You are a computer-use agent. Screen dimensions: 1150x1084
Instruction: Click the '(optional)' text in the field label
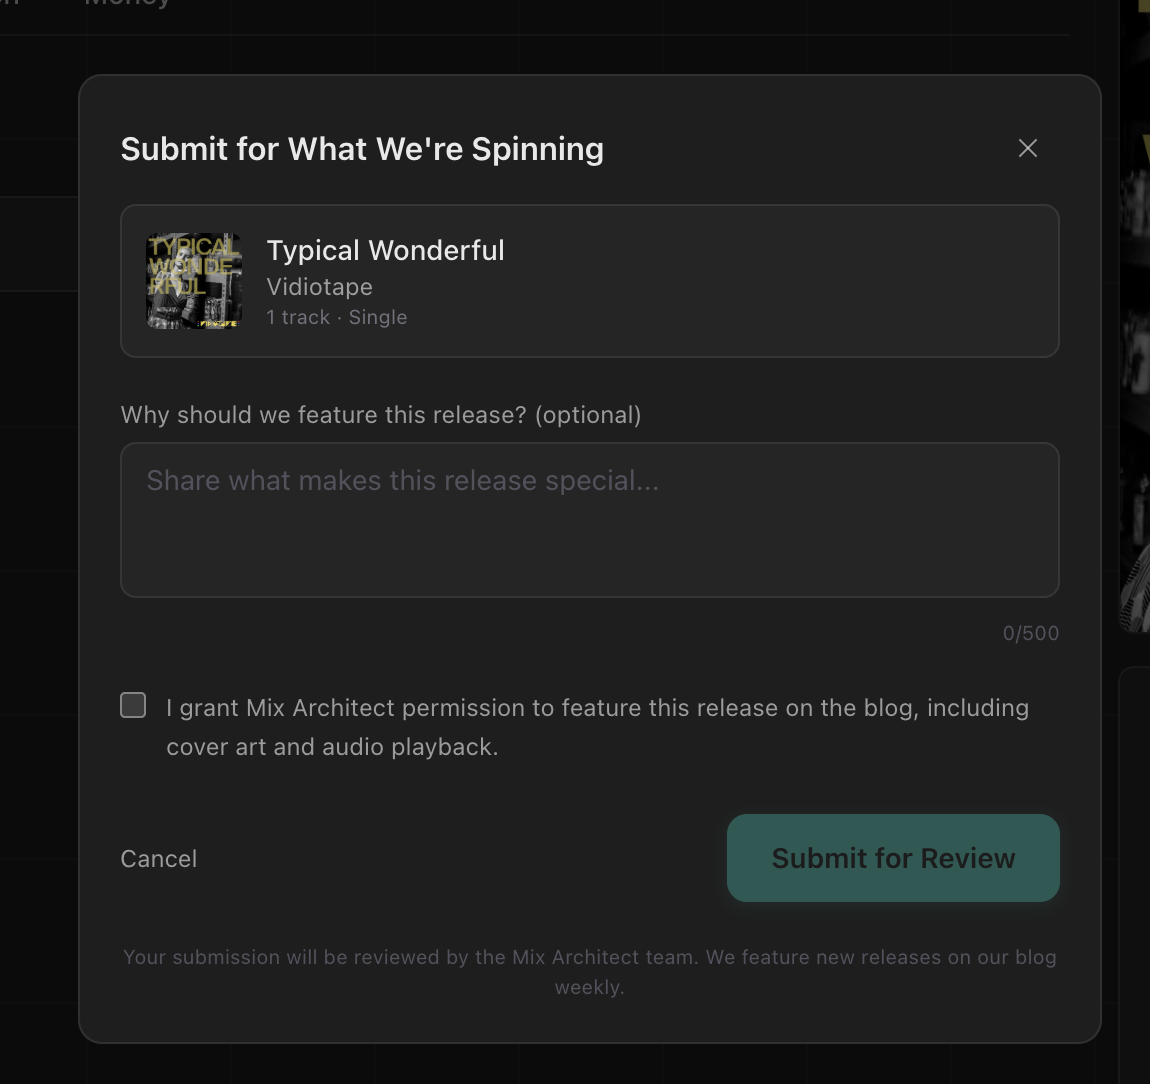click(x=588, y=415)
